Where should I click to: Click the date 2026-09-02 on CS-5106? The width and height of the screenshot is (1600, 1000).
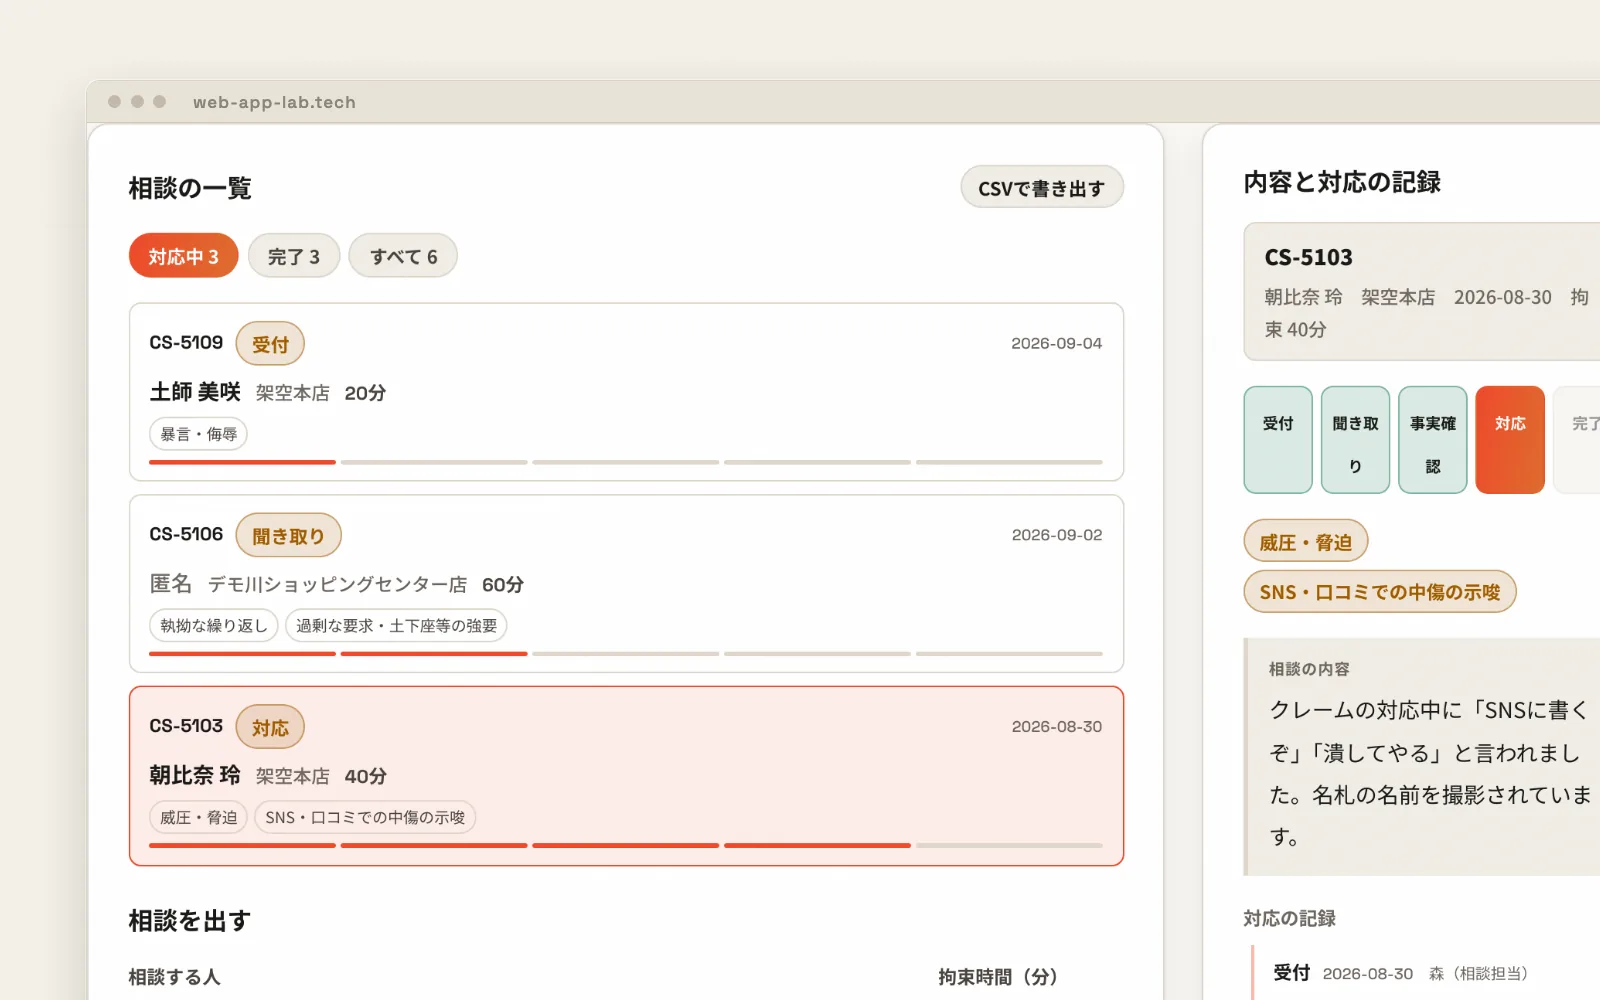pyautogui.click(x=1056, y=535)
